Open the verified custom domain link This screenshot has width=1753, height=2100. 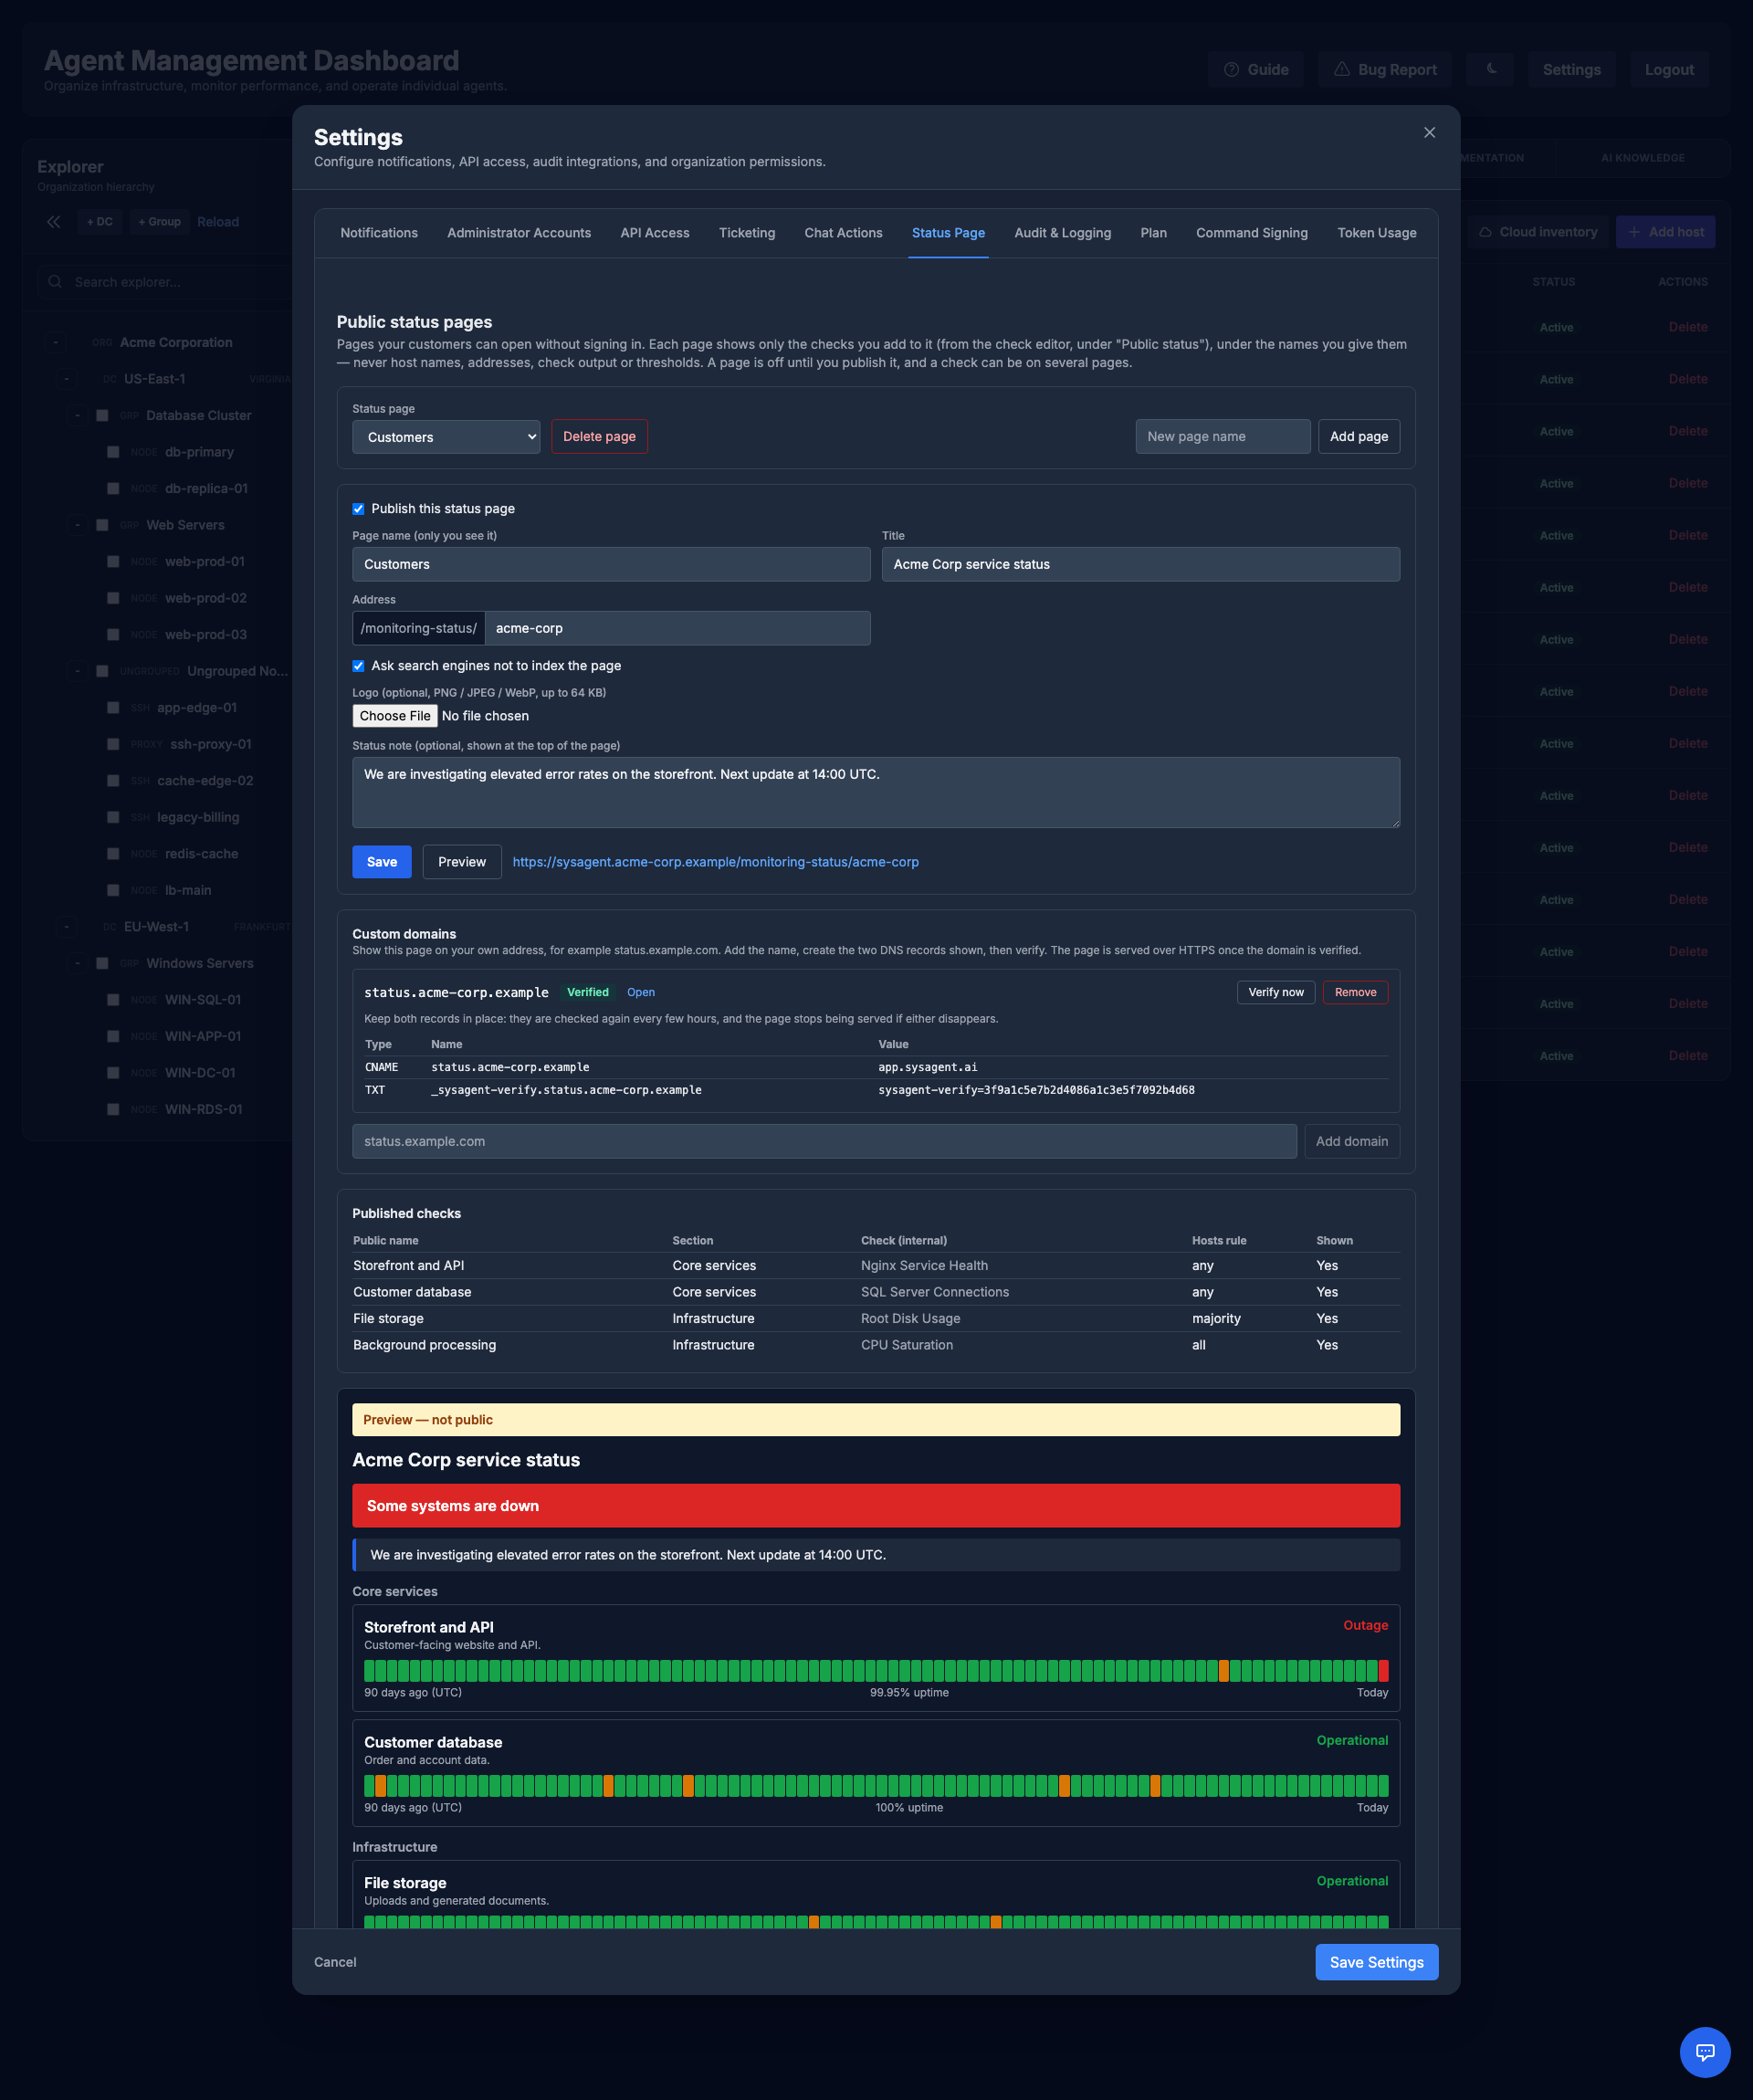pos(641,992)
